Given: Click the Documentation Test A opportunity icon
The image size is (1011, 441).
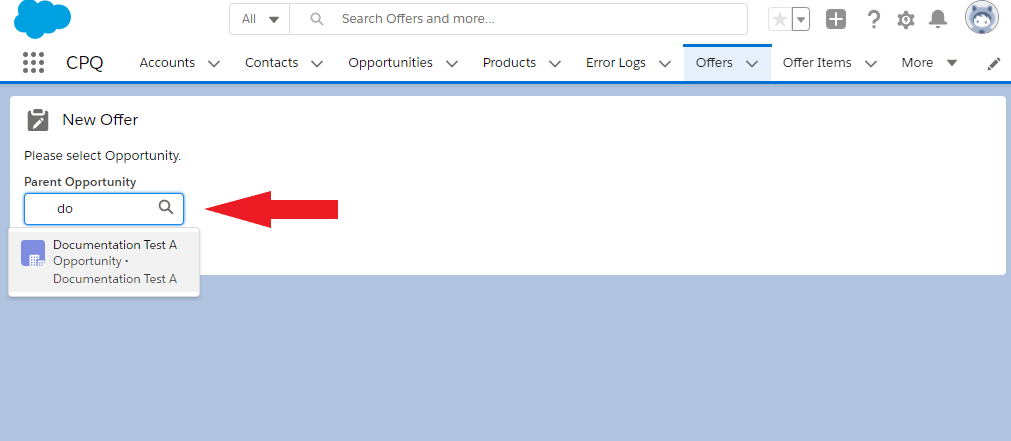Looking at the screenshot, I should [33, 253].
